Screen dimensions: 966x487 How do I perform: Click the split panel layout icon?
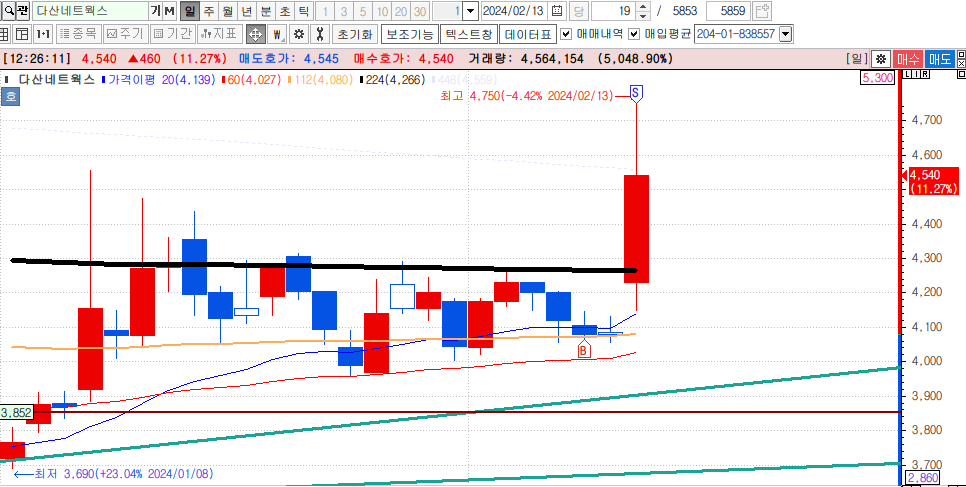22,34
